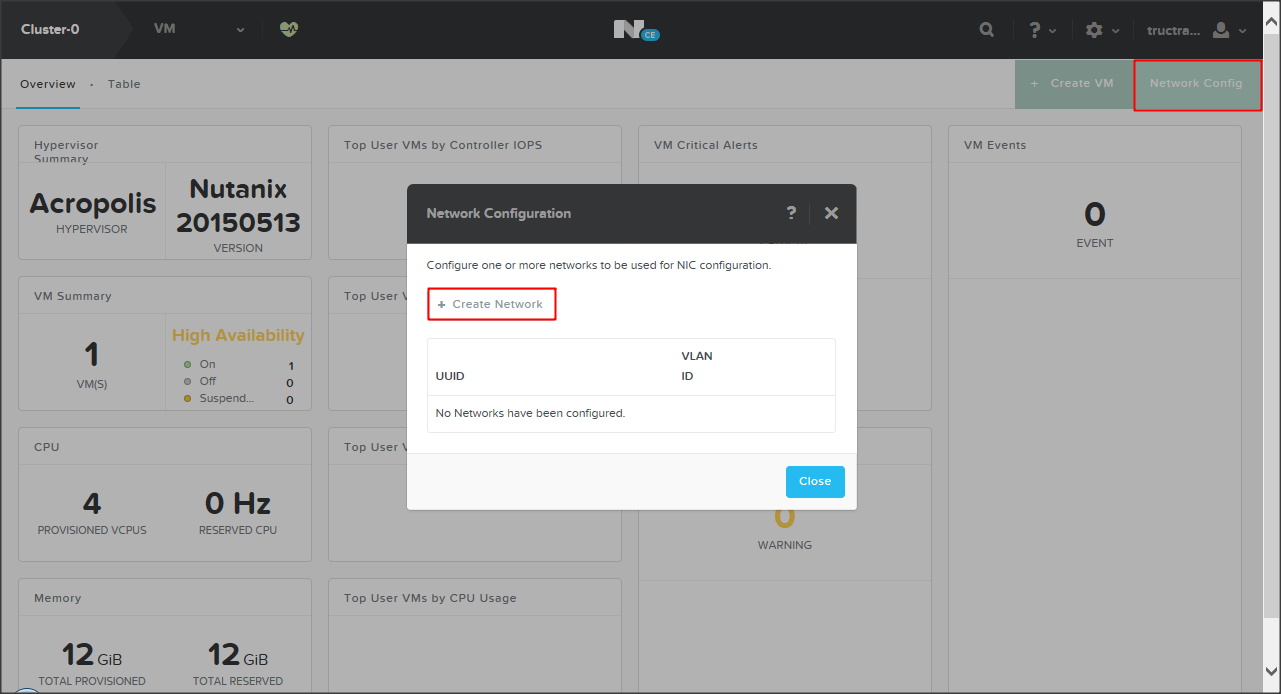Click the Nutanix CE logo
The height and width of the screenshot is (694, 1281).
point(636,30)
